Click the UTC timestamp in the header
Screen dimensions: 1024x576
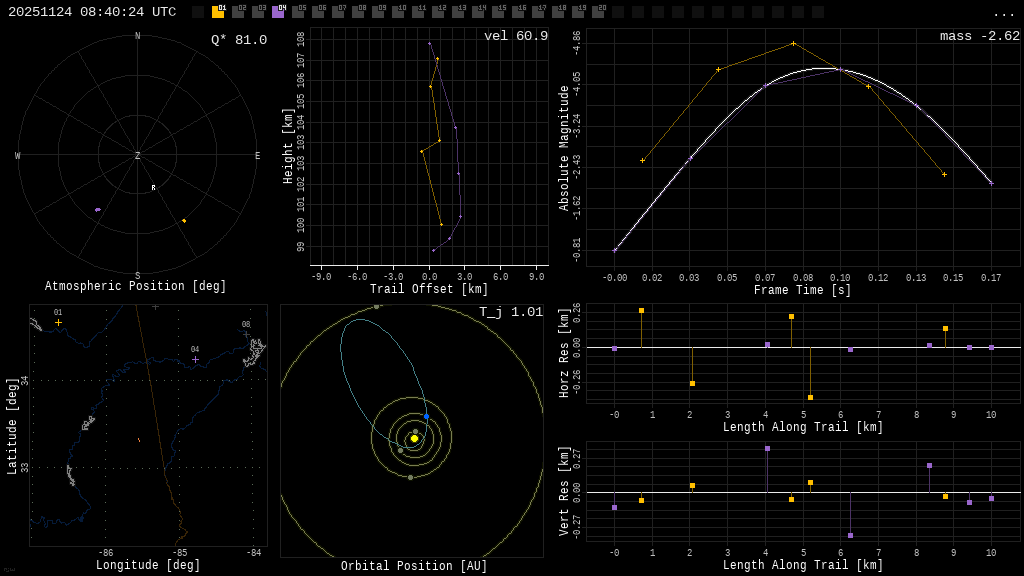pos(92,12)
